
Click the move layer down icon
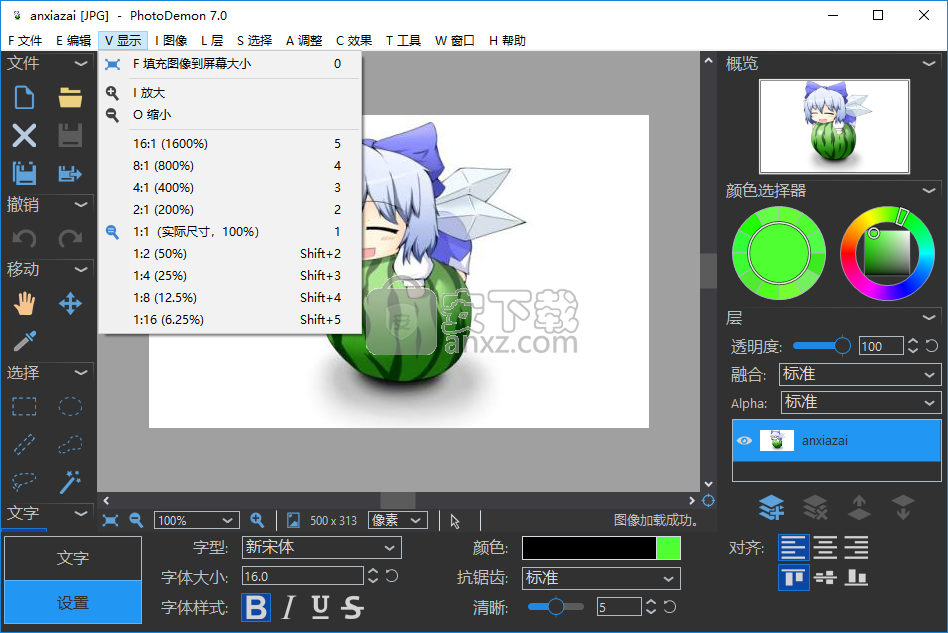(903, 507)
